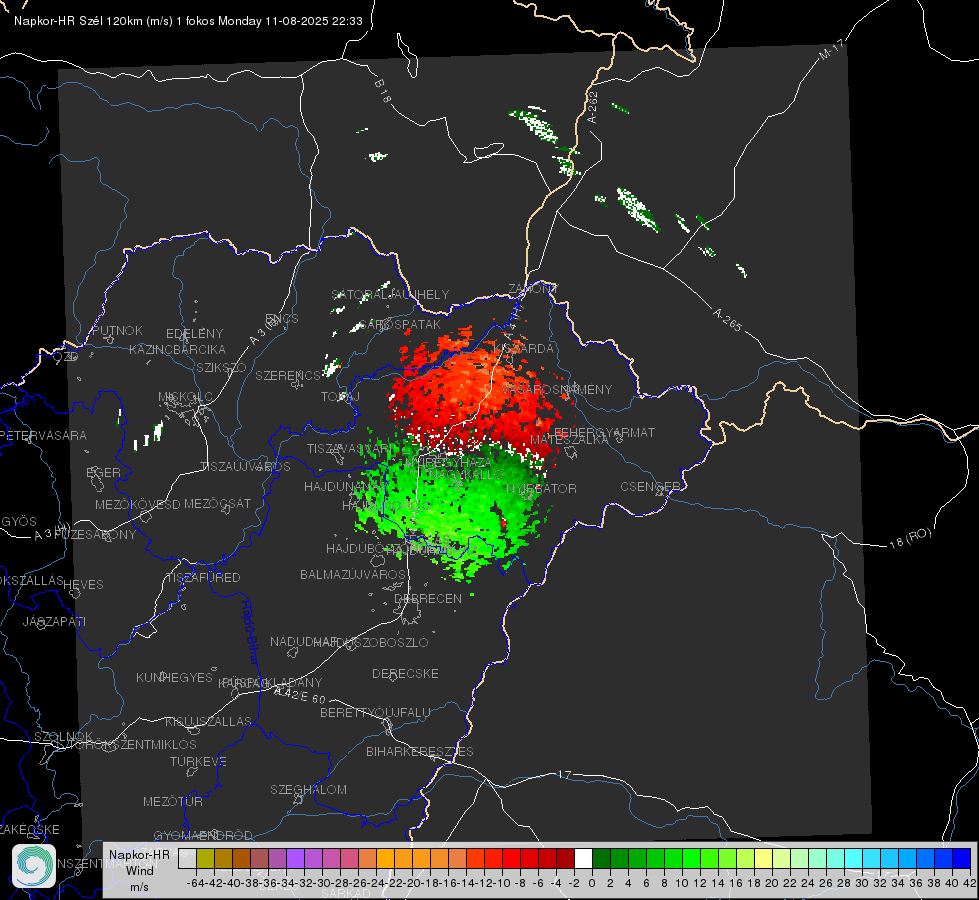Image resolution: width=979 pixels, height=900 pixels.
Task: Click the BIHARKERESZTES town label
Action: (420, 751)
